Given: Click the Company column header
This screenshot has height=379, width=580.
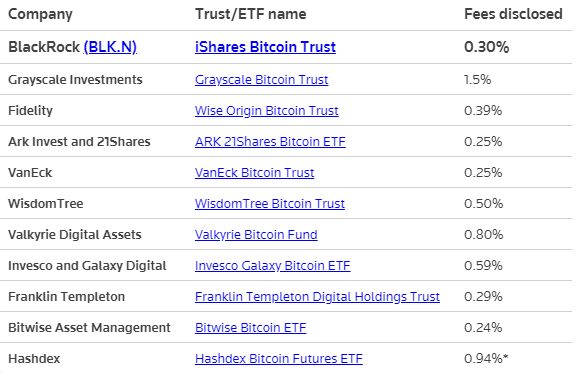Looking at the screenshot, I should [40, 14].
